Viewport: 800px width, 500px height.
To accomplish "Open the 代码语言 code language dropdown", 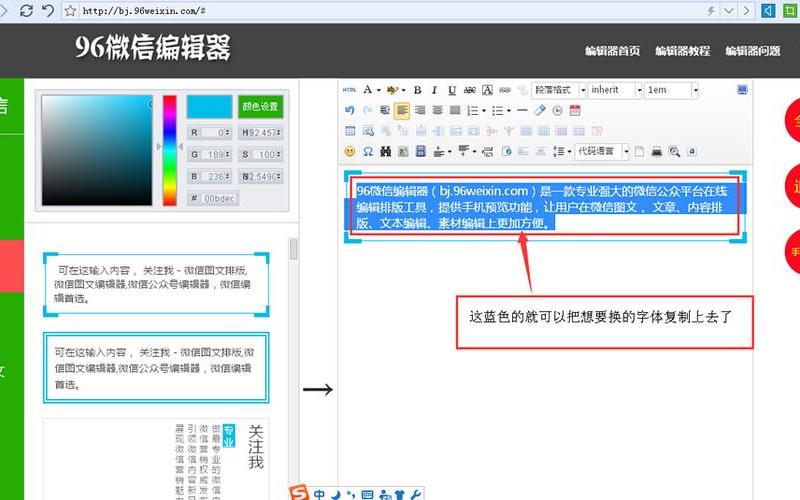I will click(x=602, y=152).
